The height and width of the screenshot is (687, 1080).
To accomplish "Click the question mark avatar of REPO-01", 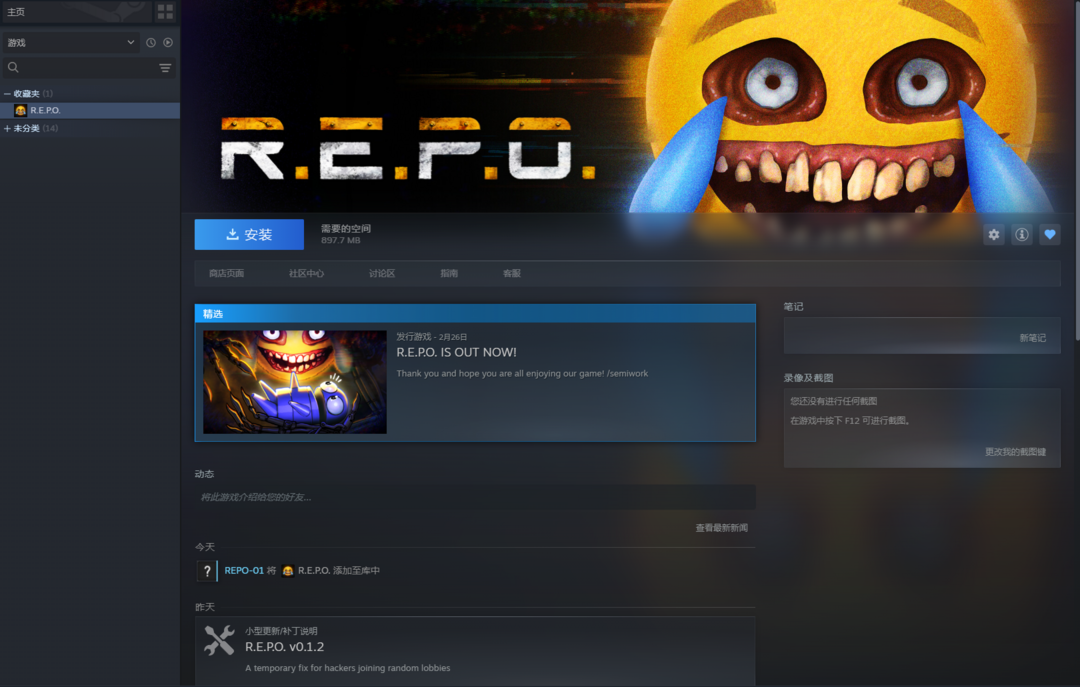I will click(x=207, y=571).
